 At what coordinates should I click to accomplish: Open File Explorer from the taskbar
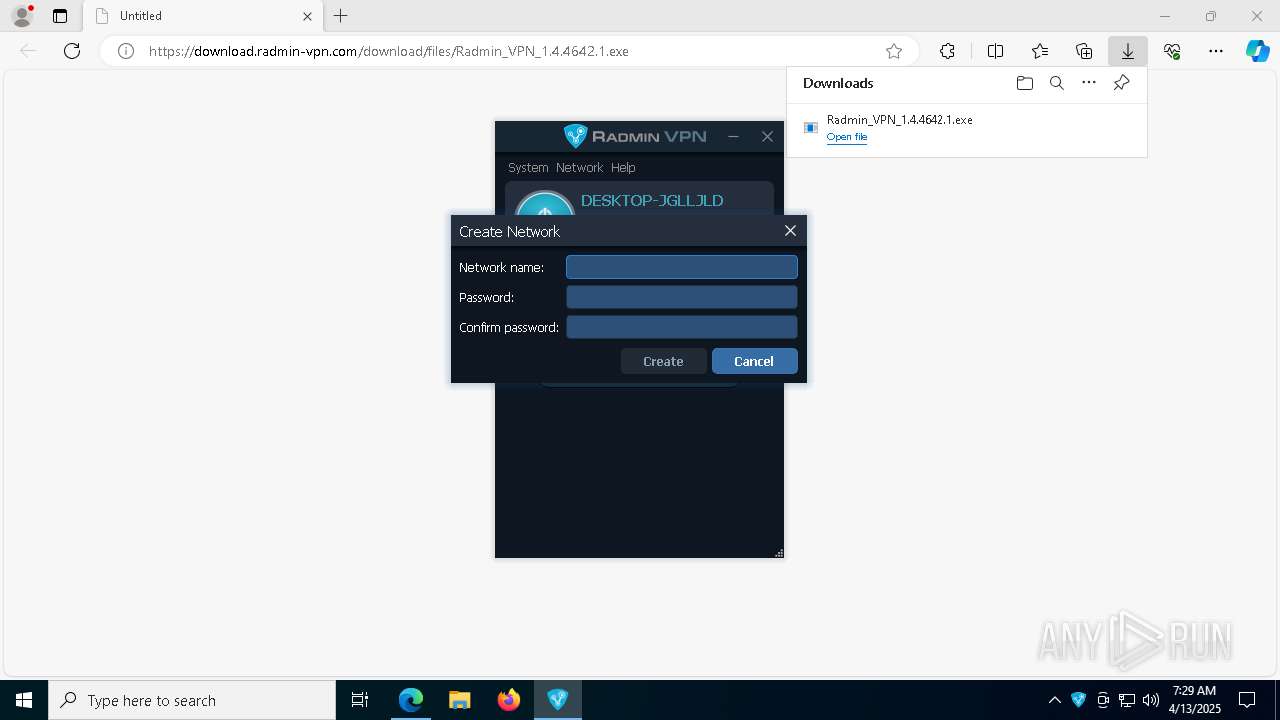(460, 700)
